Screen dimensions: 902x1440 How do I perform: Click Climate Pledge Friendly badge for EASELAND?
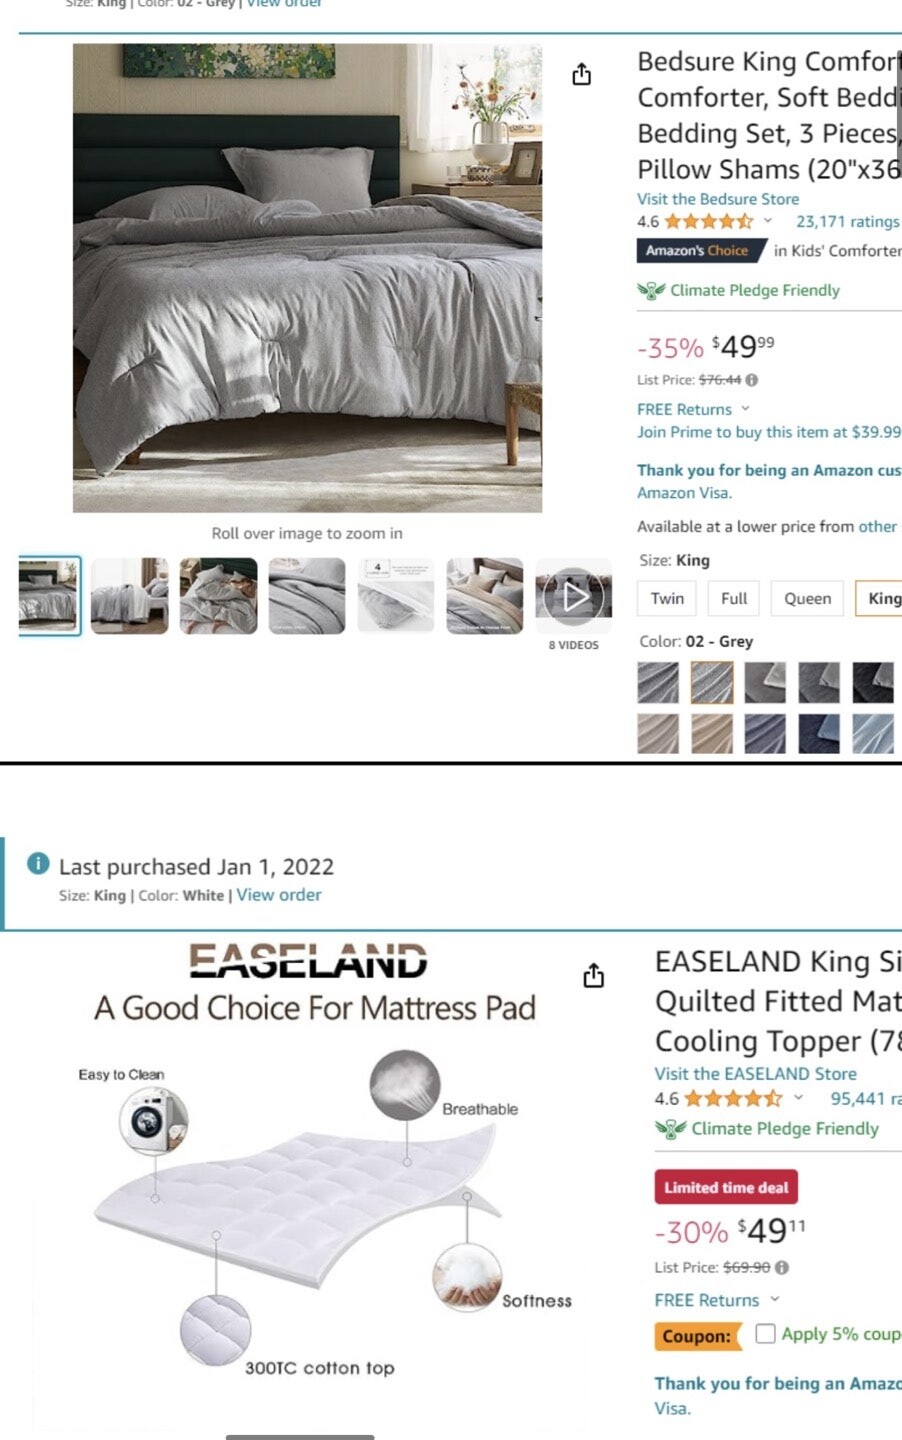(767, 1128)
